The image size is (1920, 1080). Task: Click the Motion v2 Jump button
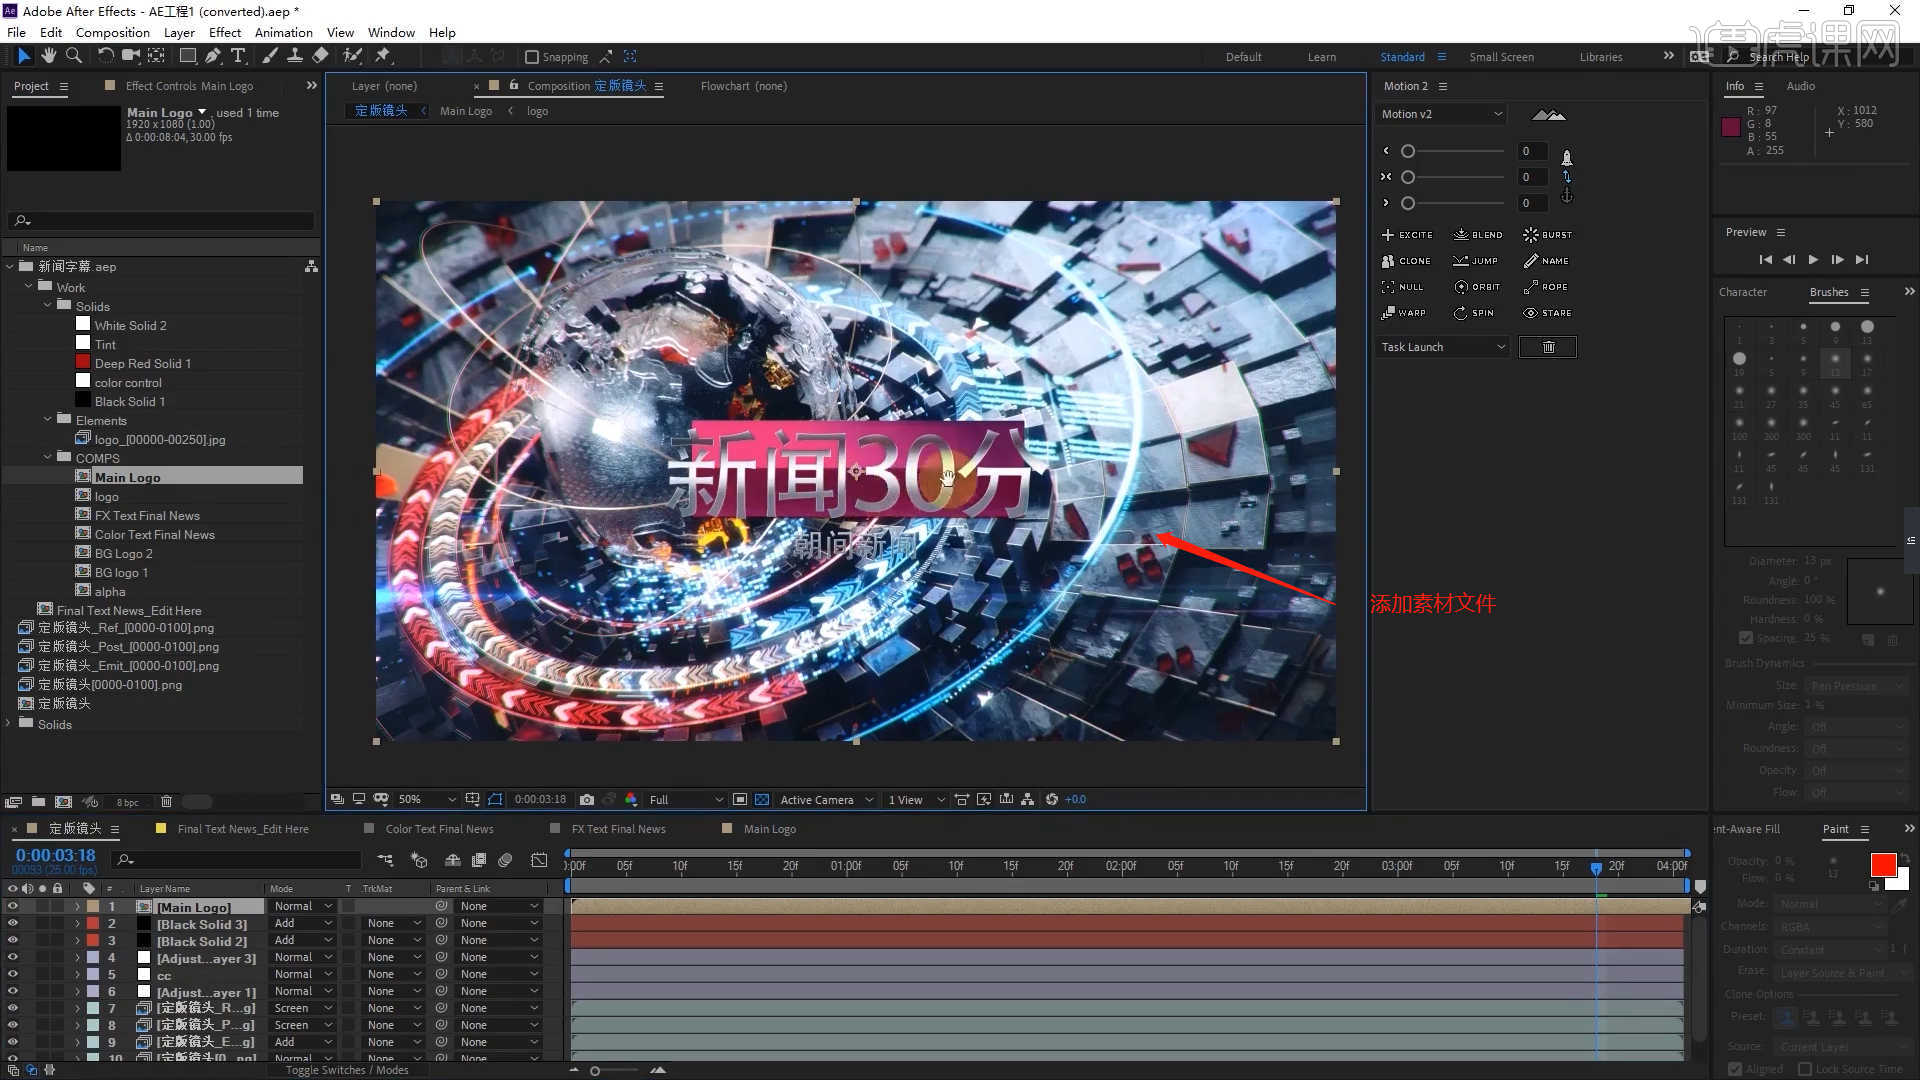(x=1476, y=261)
